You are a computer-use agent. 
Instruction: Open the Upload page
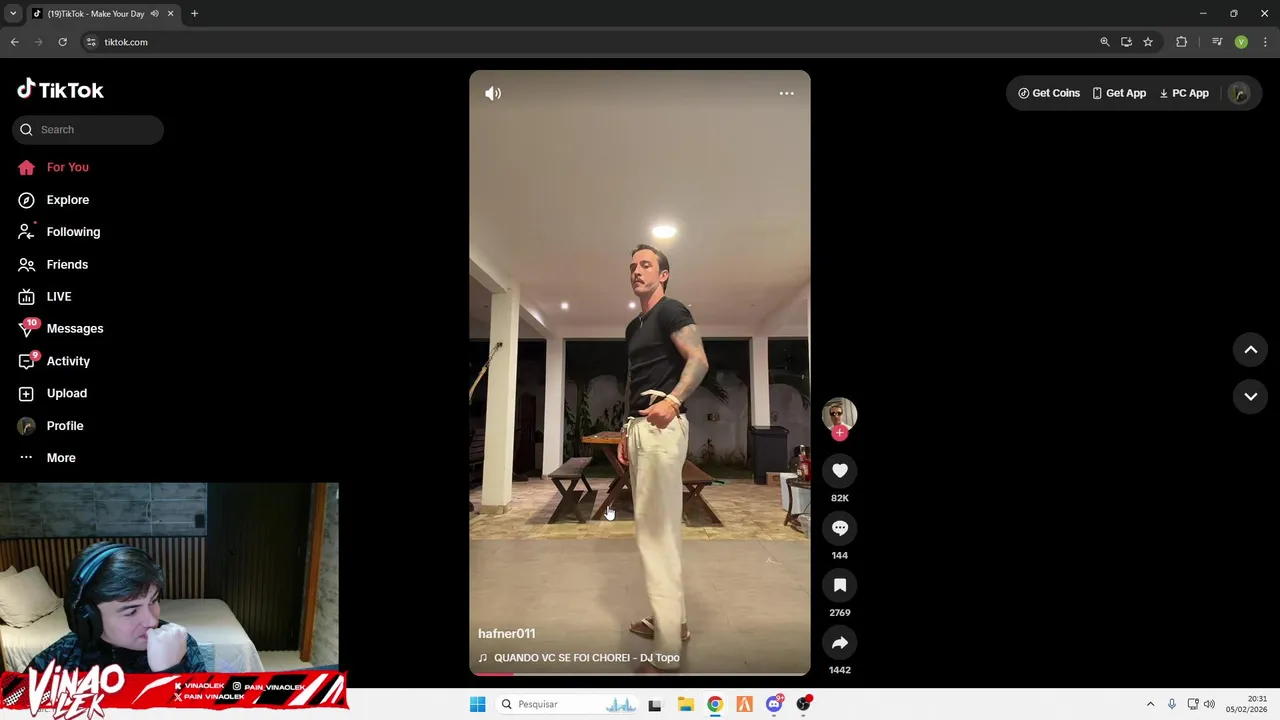(53, 393)
